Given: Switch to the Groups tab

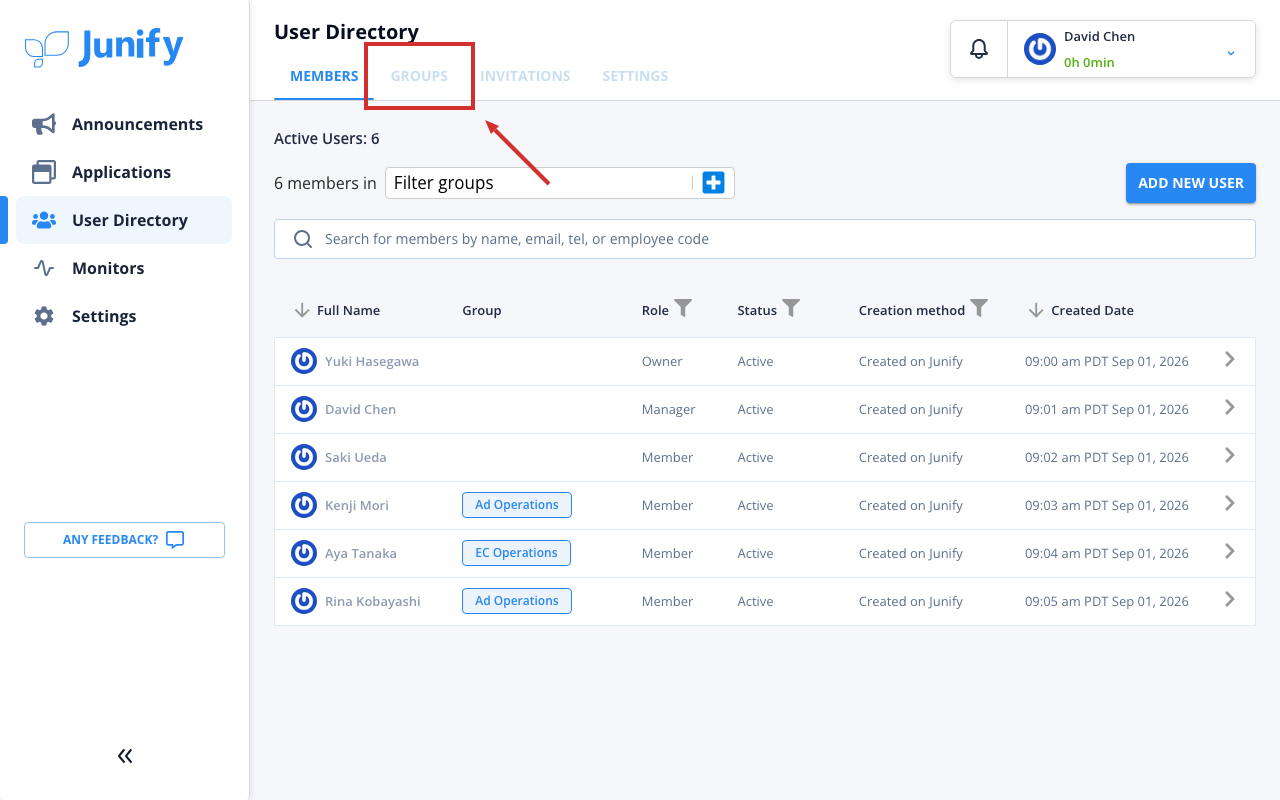Looking at the screenshot, I should (x=419, y=76).
